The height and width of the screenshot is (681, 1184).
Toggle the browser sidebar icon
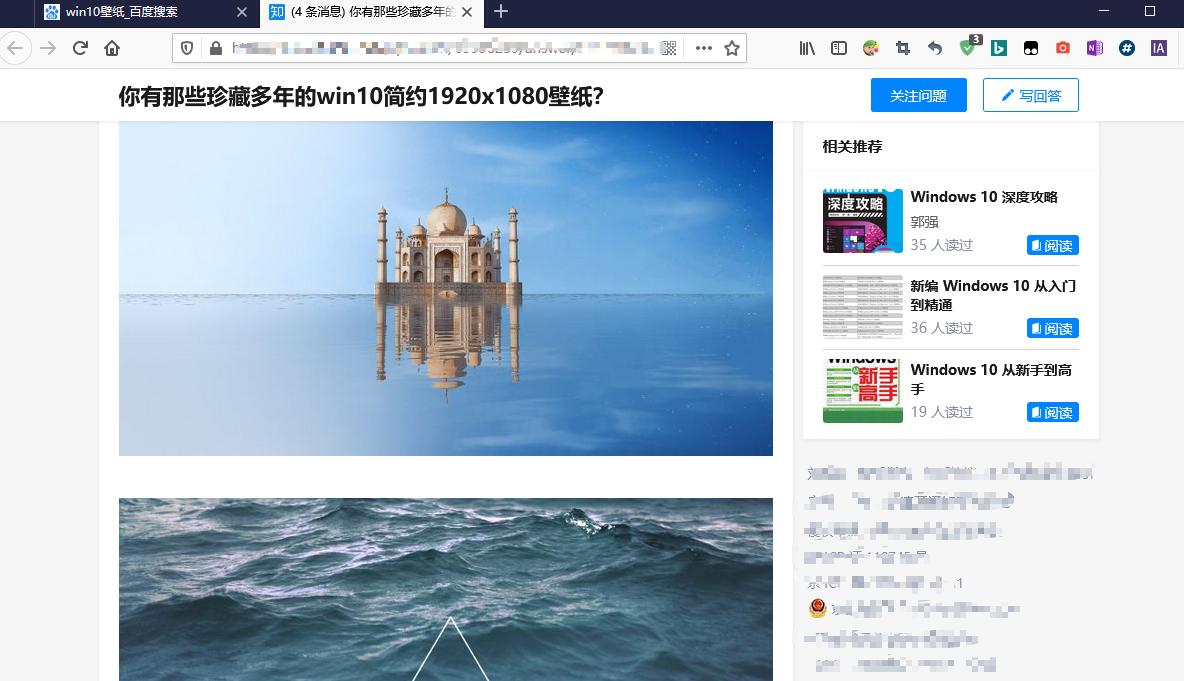click(x=838, y=47)
